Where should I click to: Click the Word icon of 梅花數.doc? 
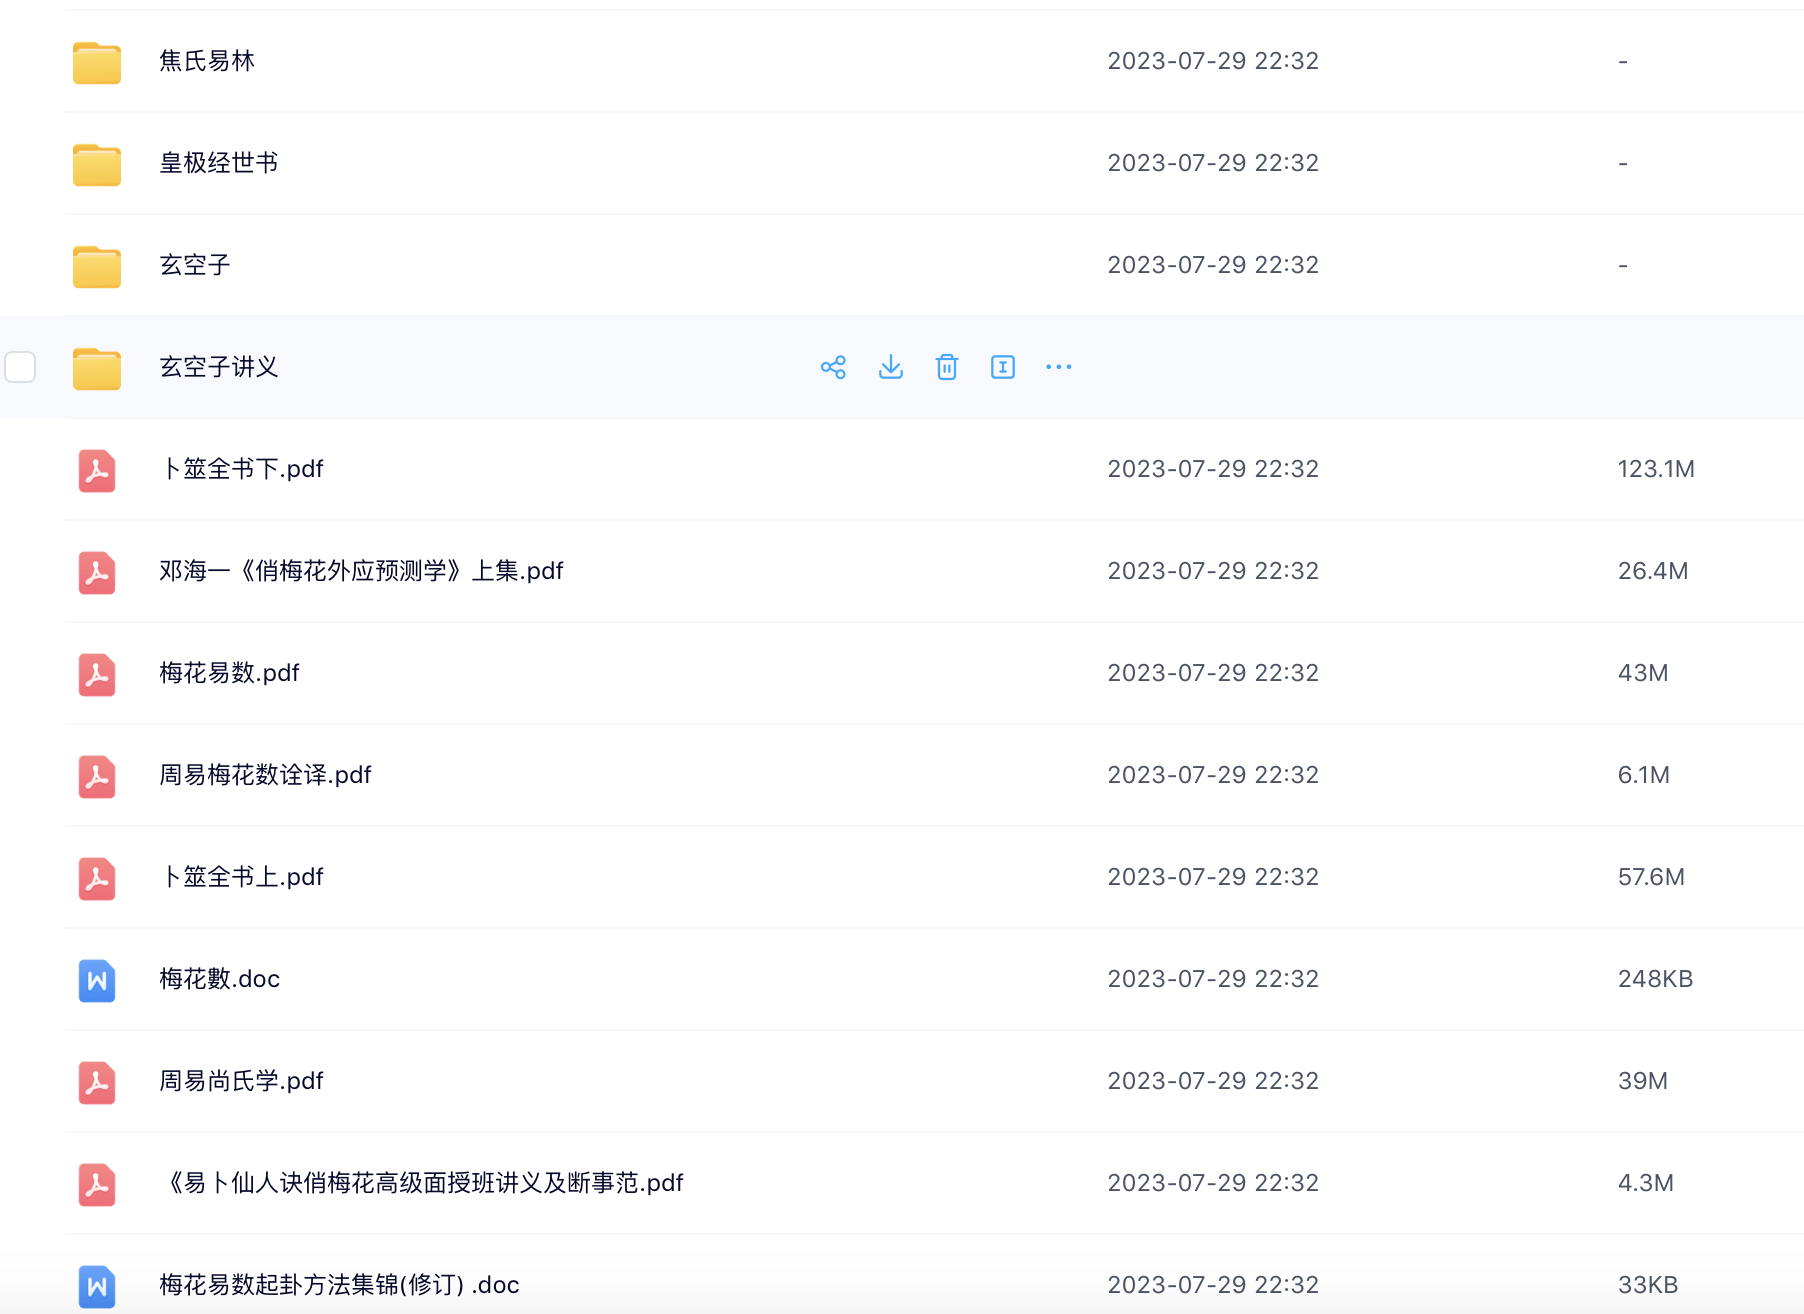point(96,980)
